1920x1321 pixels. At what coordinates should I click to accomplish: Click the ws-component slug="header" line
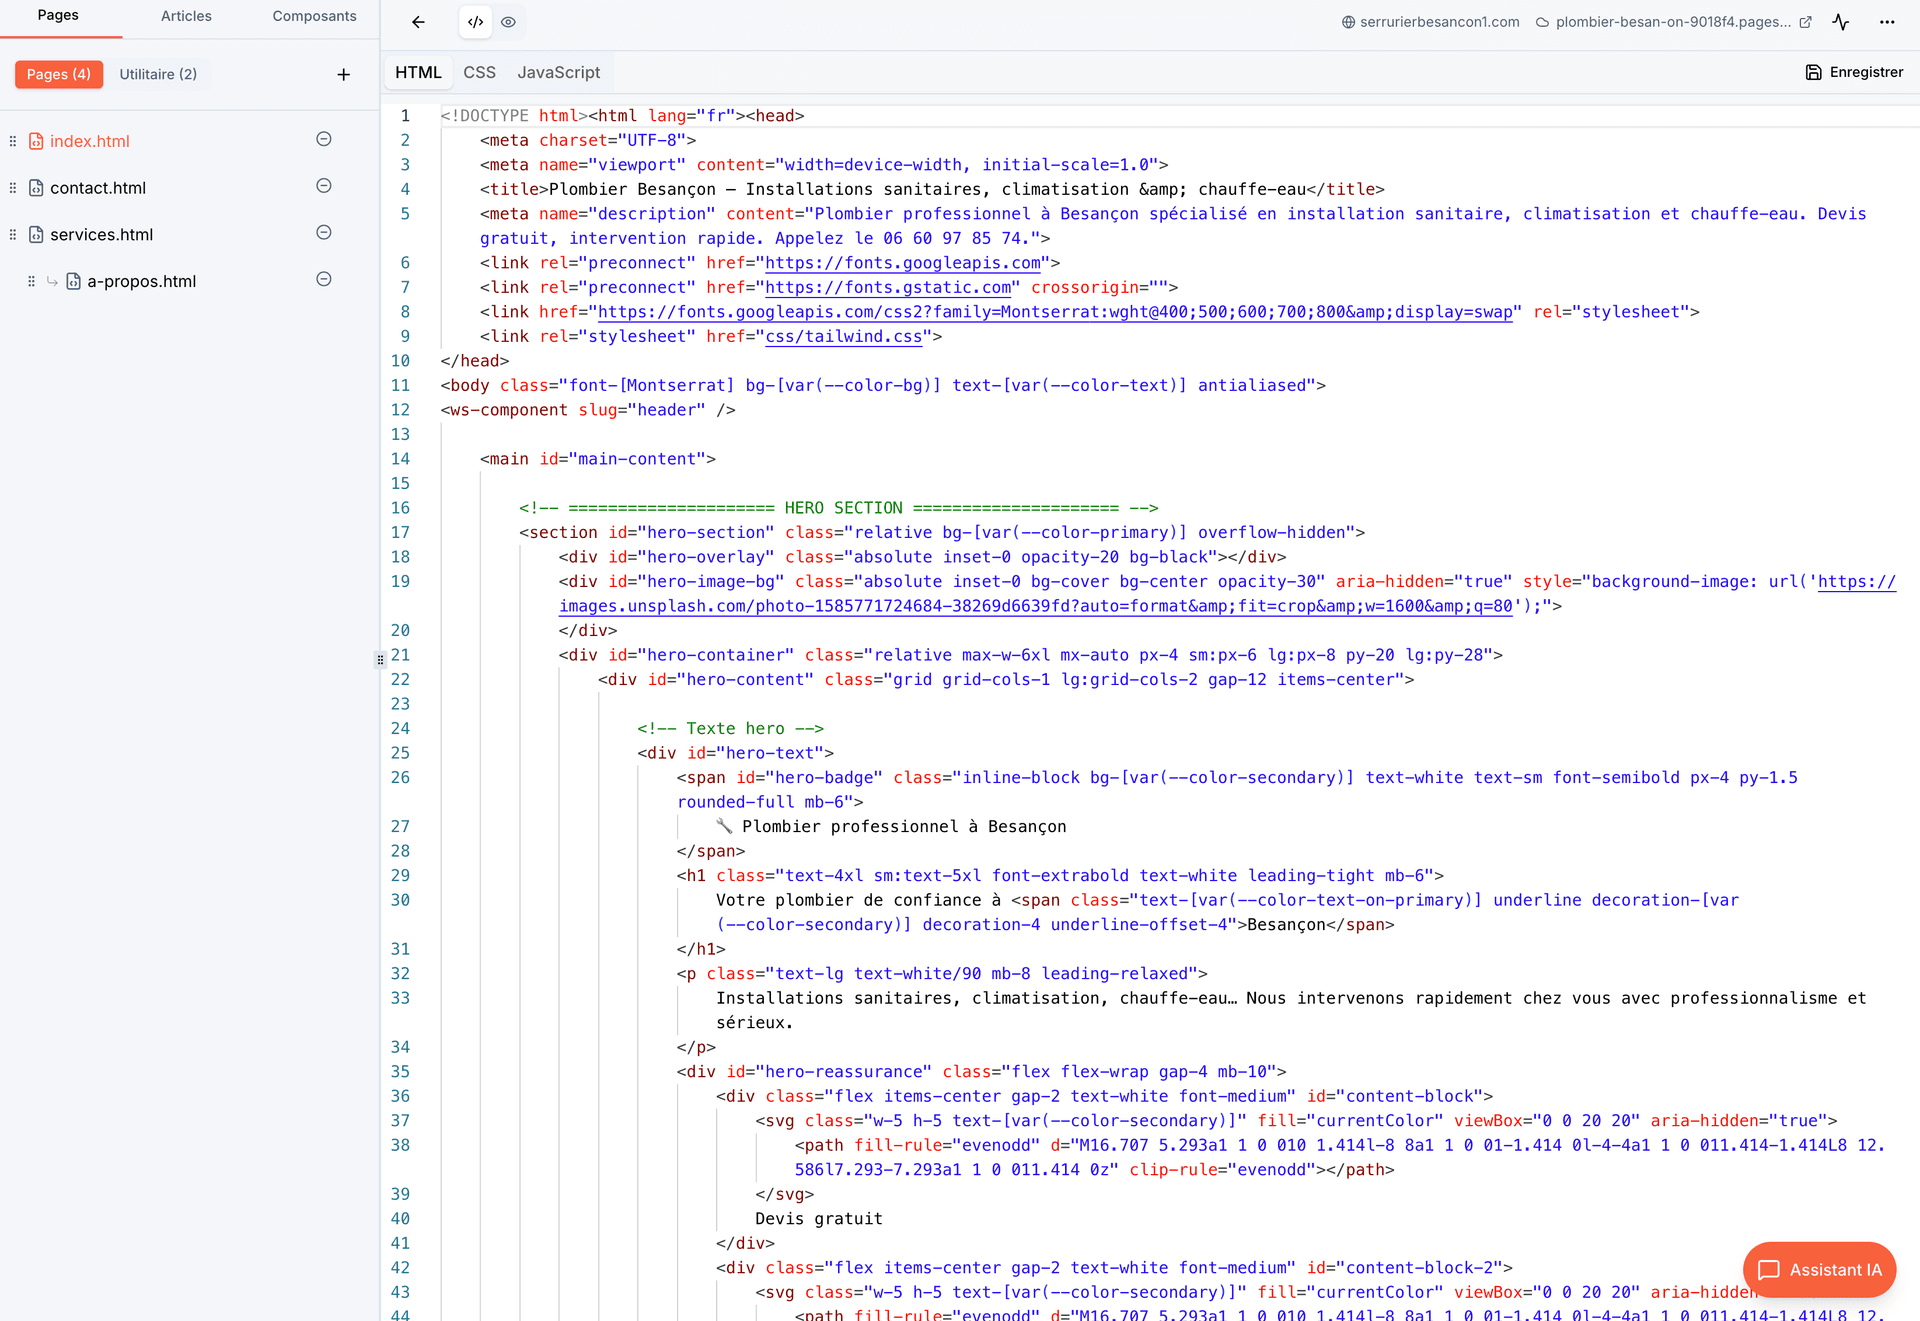(588, 410)
